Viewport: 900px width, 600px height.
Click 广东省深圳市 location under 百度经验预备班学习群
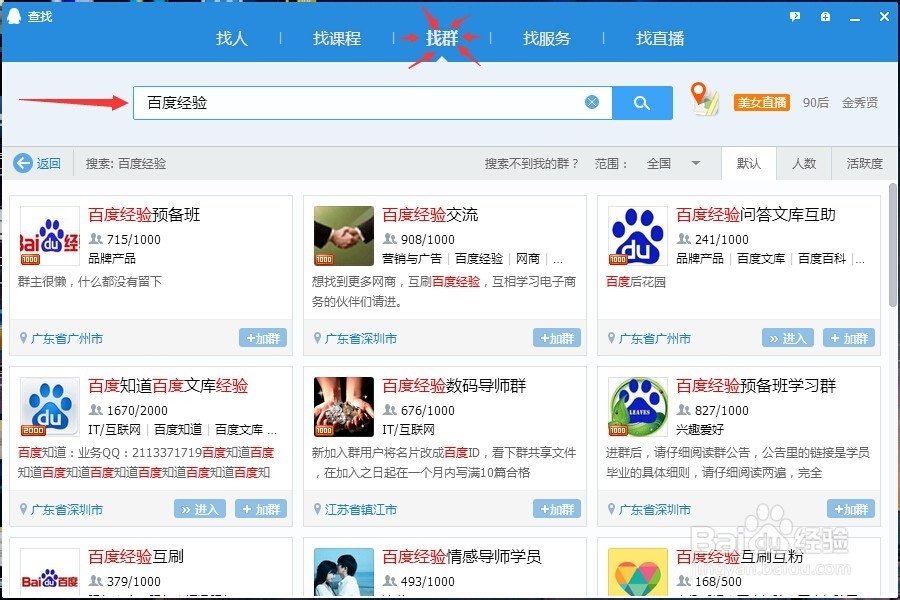pyautogui.click(x=654, y=509)
